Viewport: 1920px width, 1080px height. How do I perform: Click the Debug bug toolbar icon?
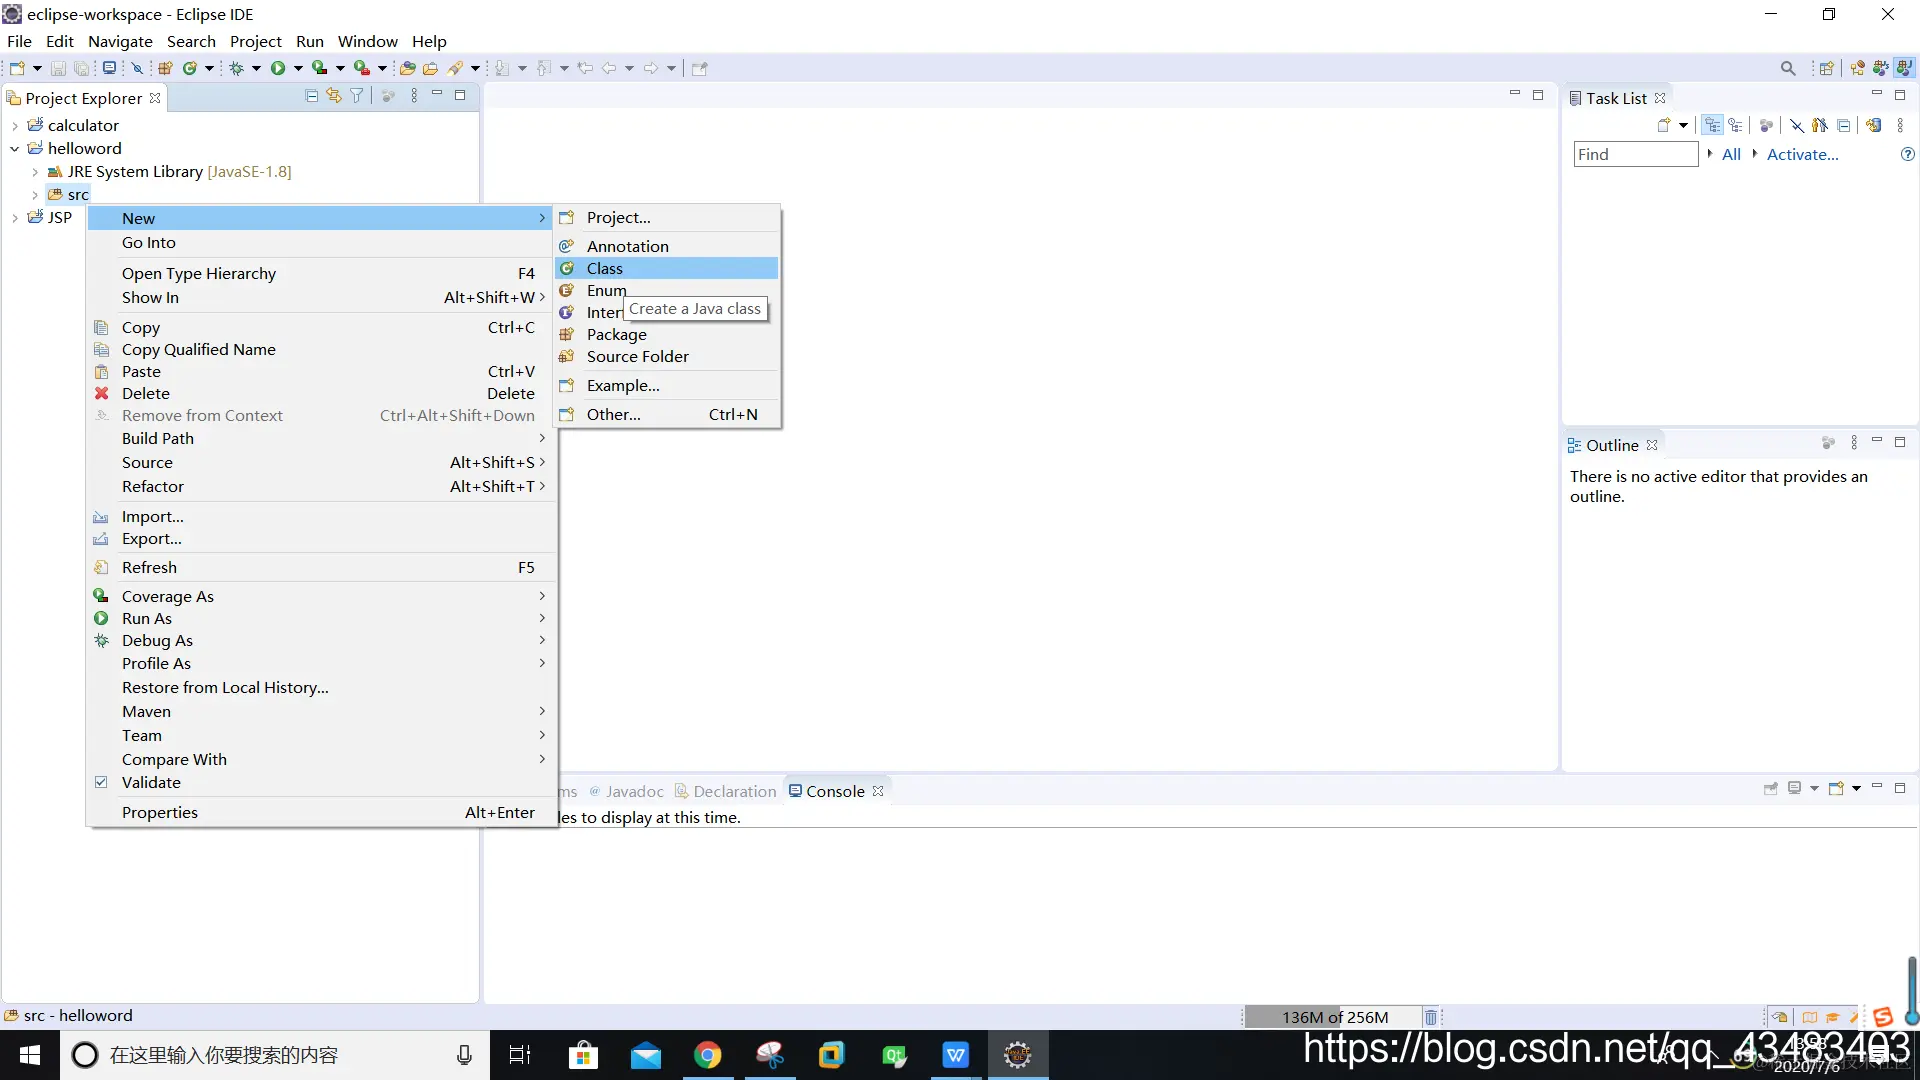[x=237, y=68]
